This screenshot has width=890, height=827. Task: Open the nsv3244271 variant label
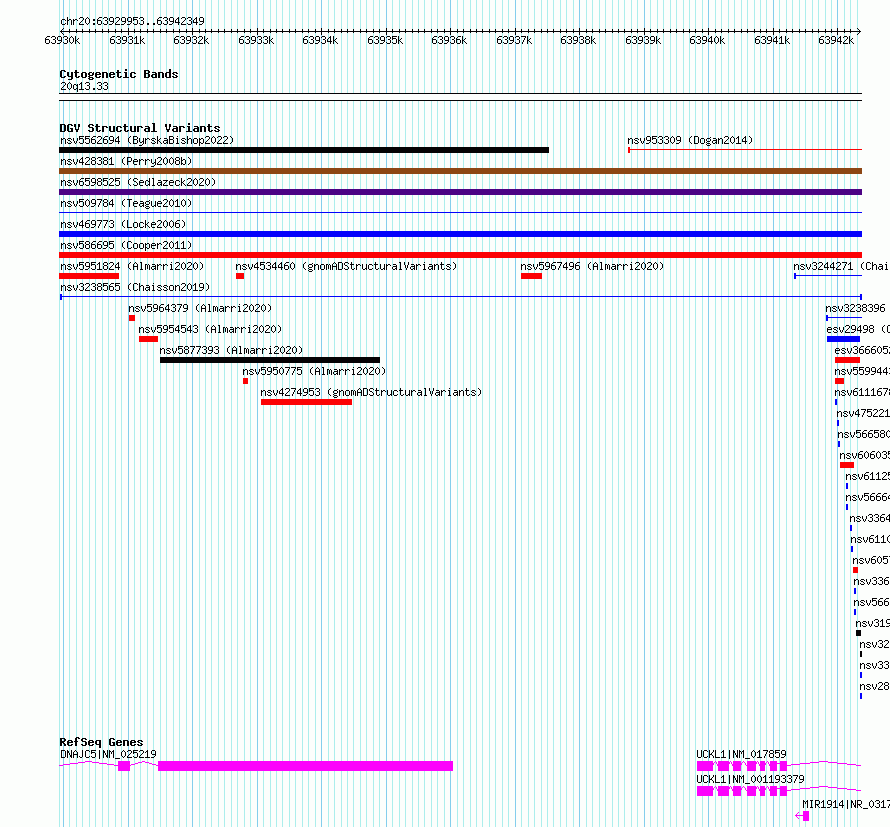tap(841, 266)
